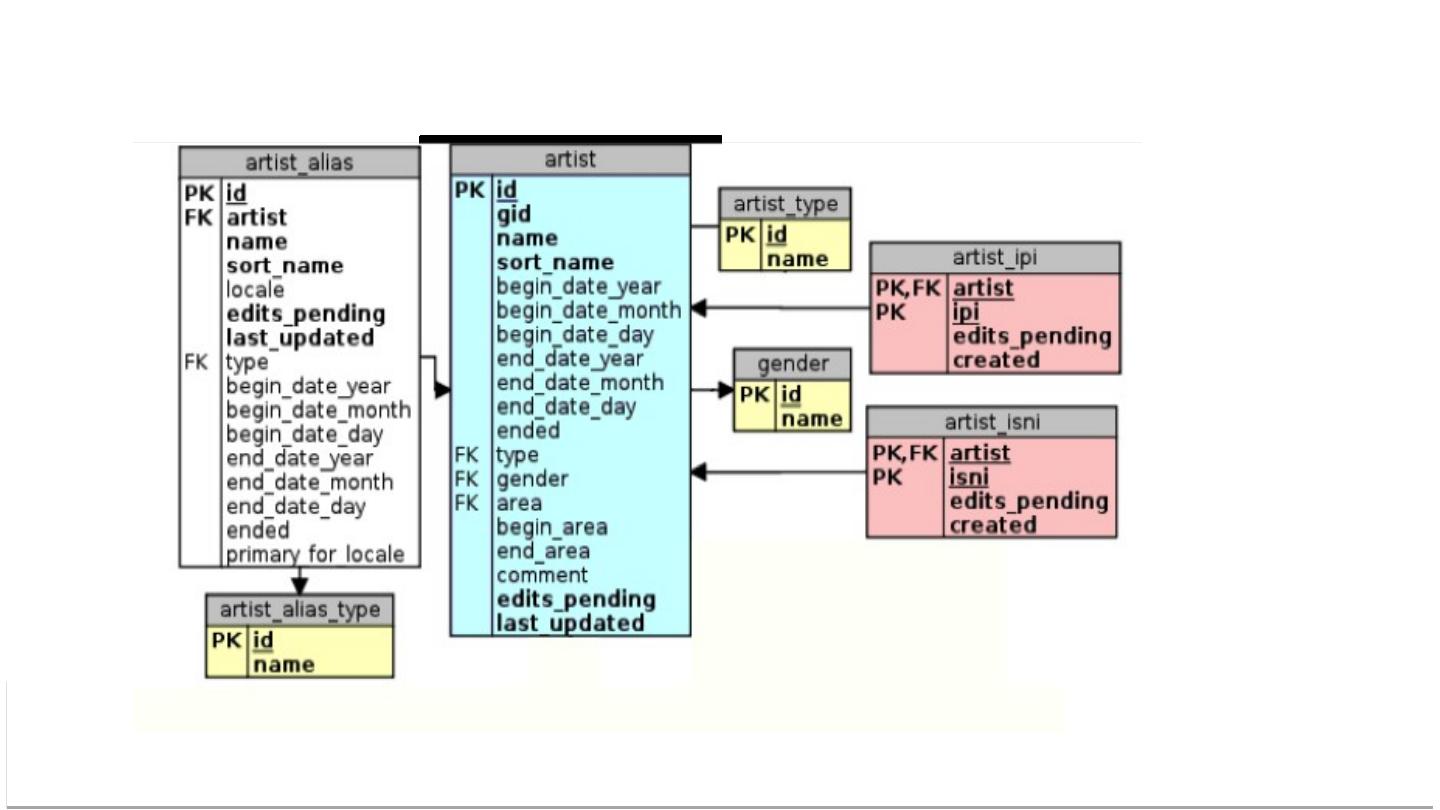Select the created field in artist_ipi

click(x=996, y=360)
